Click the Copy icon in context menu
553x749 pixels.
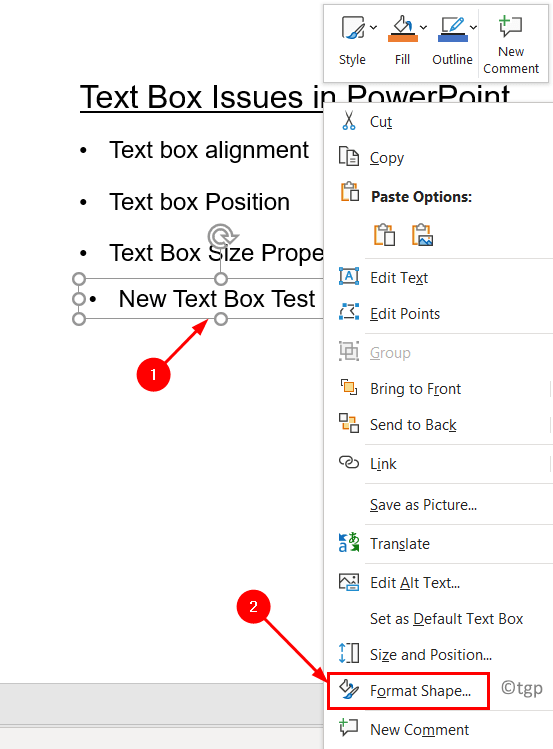349,157
